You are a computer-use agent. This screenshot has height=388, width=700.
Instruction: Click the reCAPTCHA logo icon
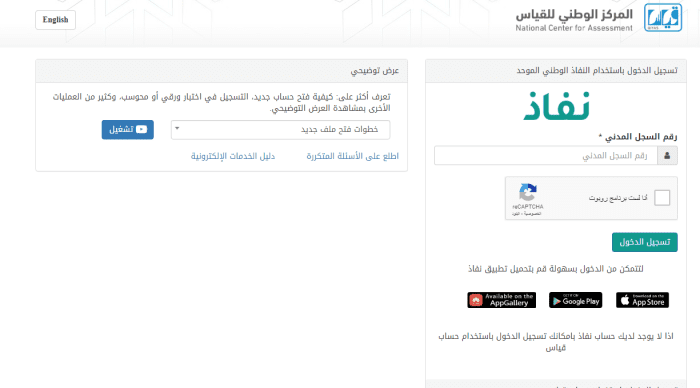point(528,192)
